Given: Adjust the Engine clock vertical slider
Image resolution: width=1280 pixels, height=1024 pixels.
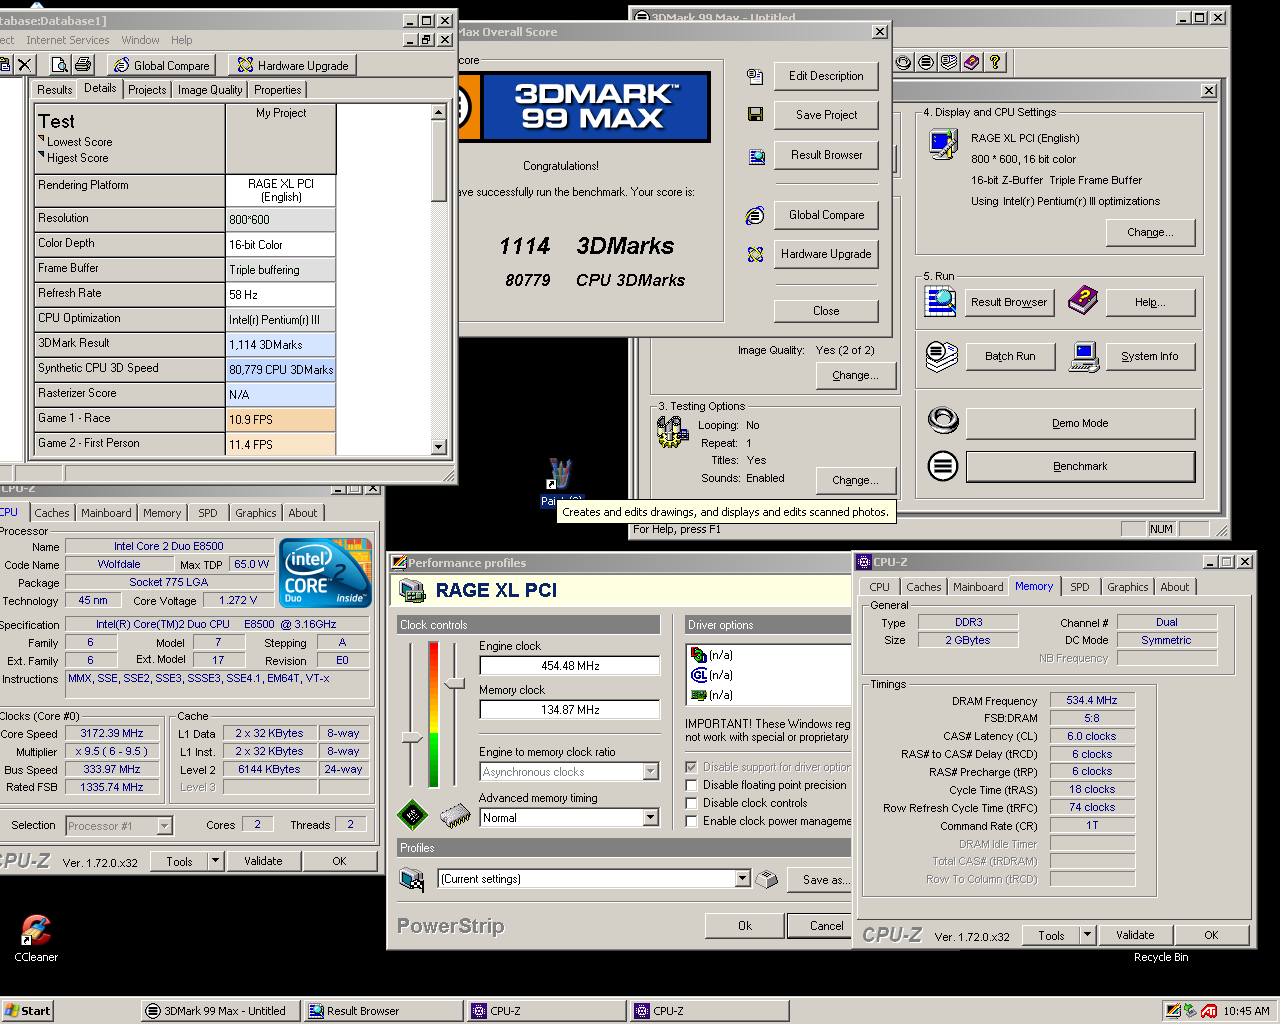Looking at the screenshot, I should pos(412,737).
